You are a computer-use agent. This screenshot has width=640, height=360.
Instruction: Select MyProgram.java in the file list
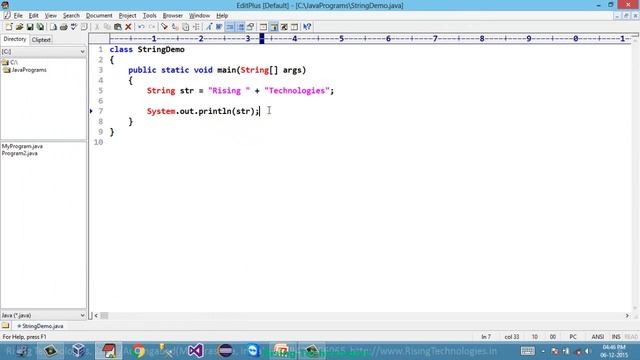click(22, 146)
